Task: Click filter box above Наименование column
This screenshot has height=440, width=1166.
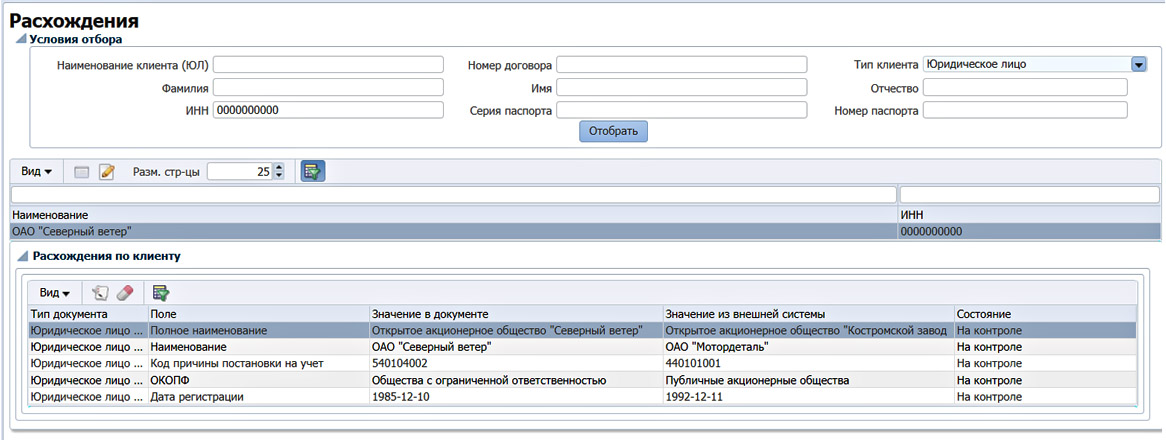Action: click(453, 194)
